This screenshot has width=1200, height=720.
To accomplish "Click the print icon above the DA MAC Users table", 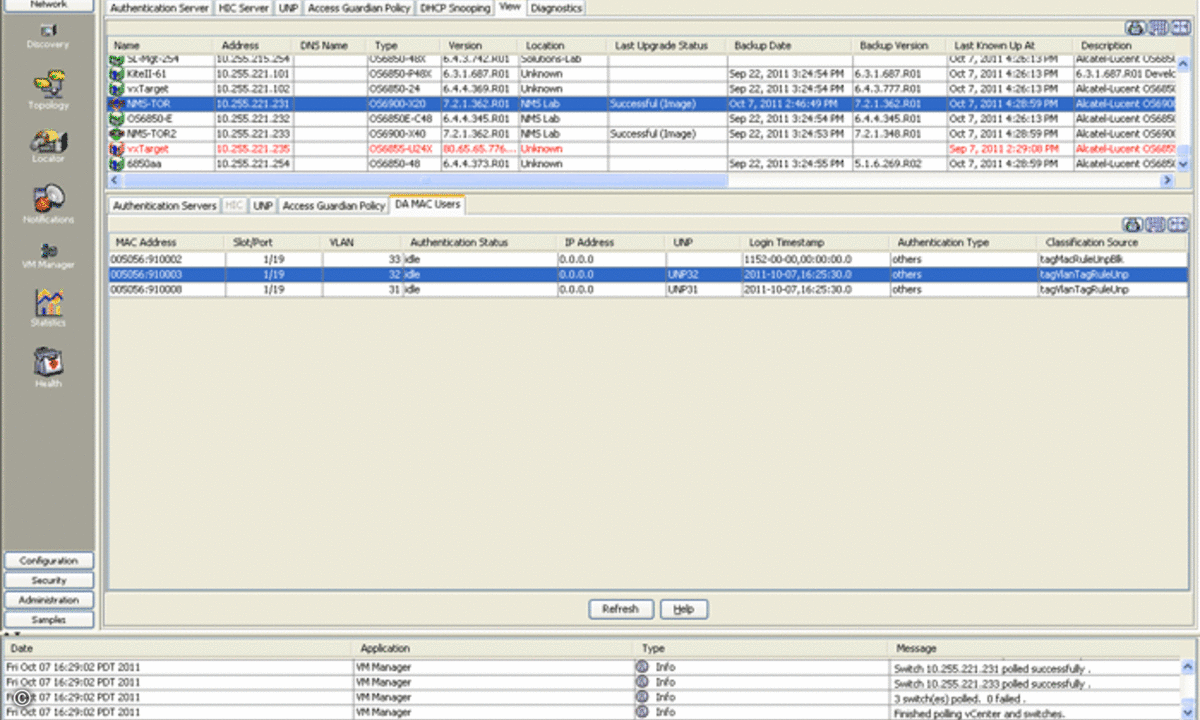I will click(x=1134, y=225).
